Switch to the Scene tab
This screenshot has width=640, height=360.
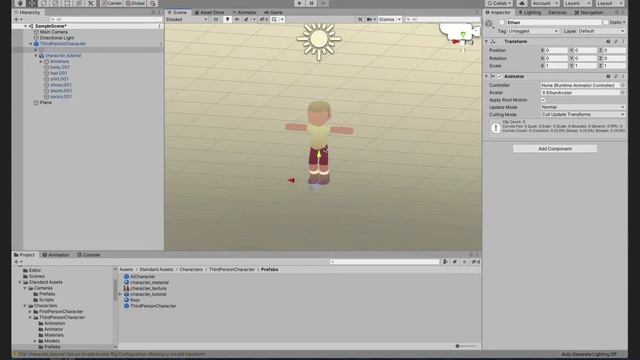177,12
